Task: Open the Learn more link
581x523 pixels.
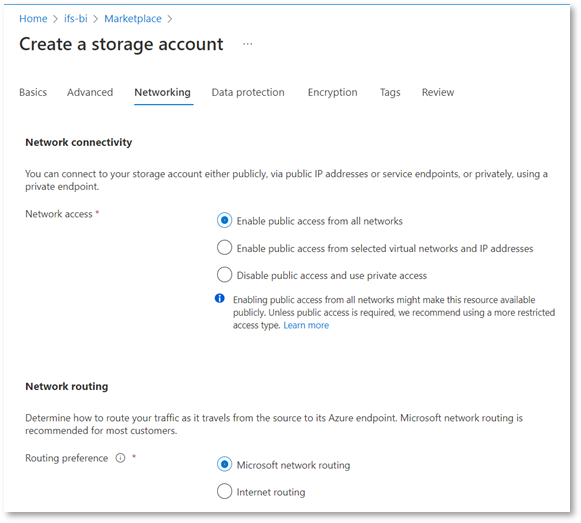Action: click(x=306, y=325)
